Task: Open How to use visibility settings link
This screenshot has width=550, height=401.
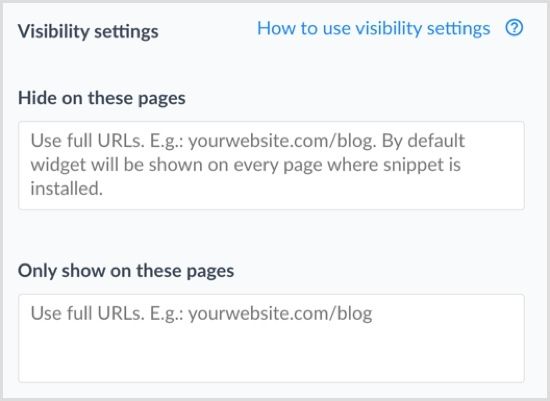Action: 374,29
